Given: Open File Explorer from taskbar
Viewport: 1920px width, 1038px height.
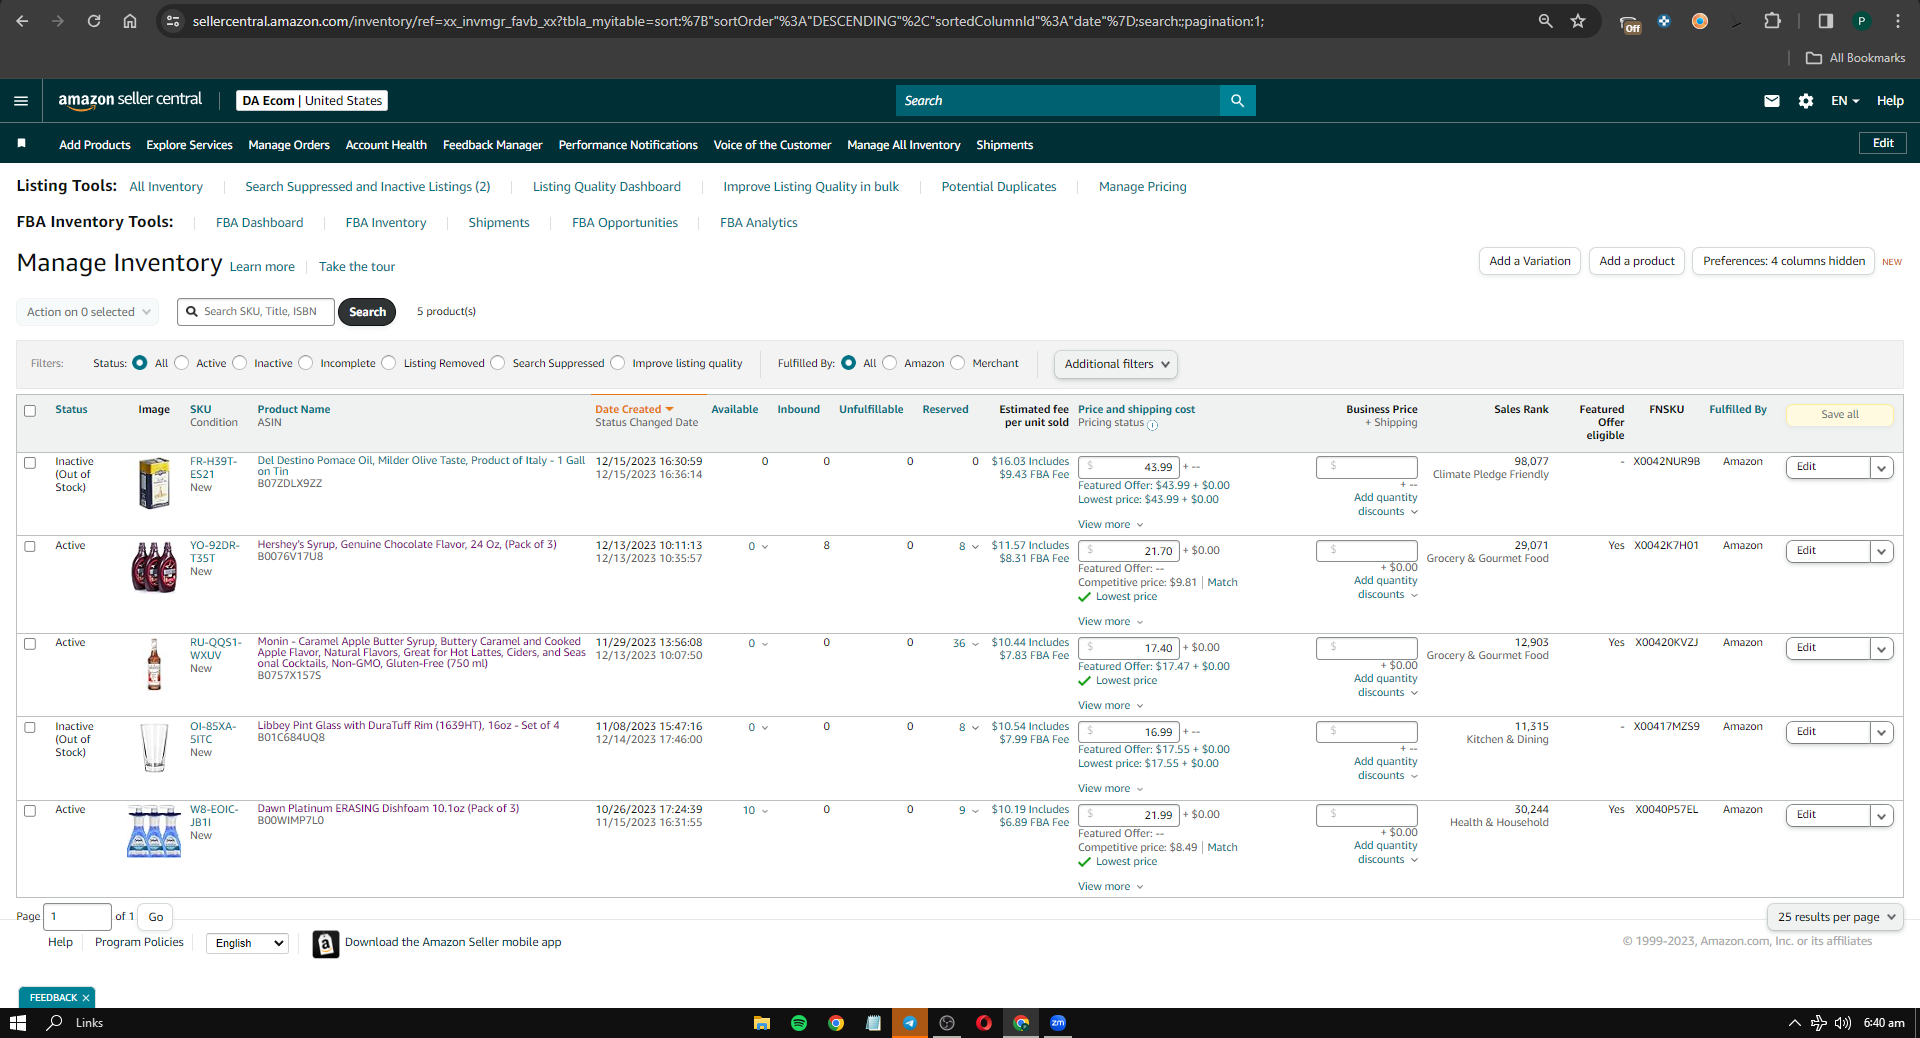Looking at the screenshot, I should 762,1023.
